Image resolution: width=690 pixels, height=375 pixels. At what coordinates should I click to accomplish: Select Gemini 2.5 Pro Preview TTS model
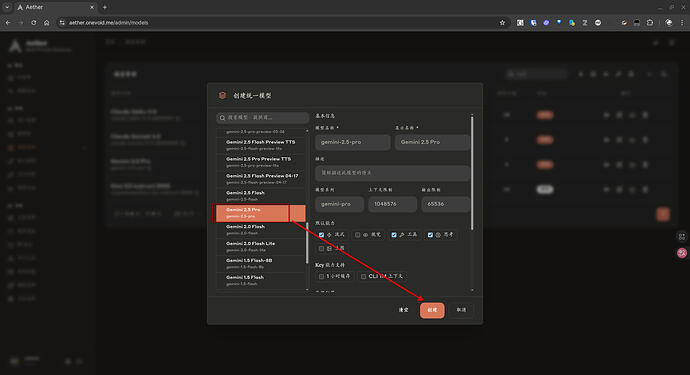[261, 162]
